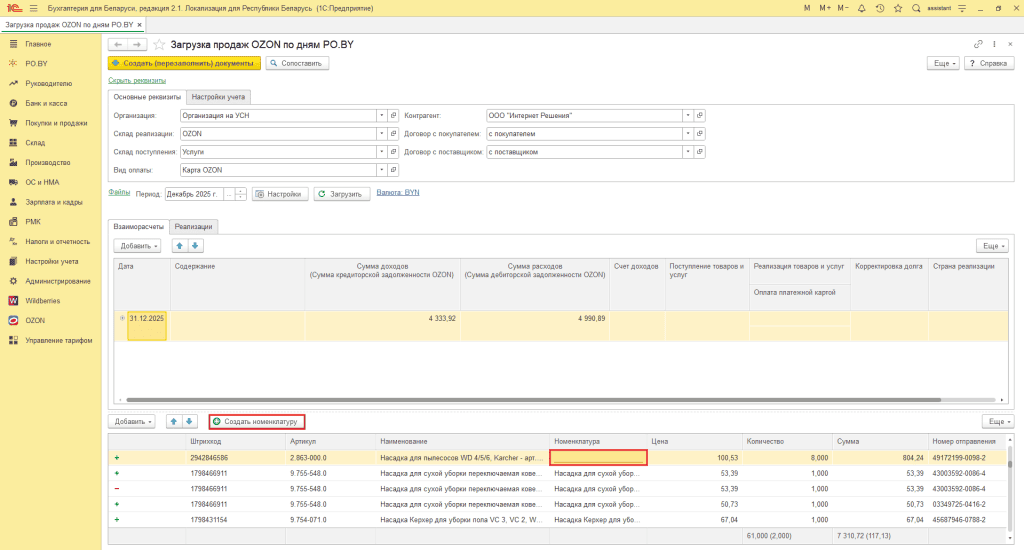
Task: Open main menu hamburger icon
Action: [x=33, y=8]
